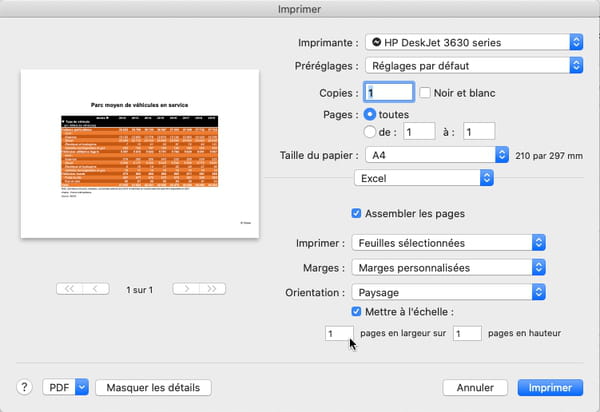The image size is (600, 412).
Task: Open the Imprimante printer dropdown
Action: (x=474, y=42)
